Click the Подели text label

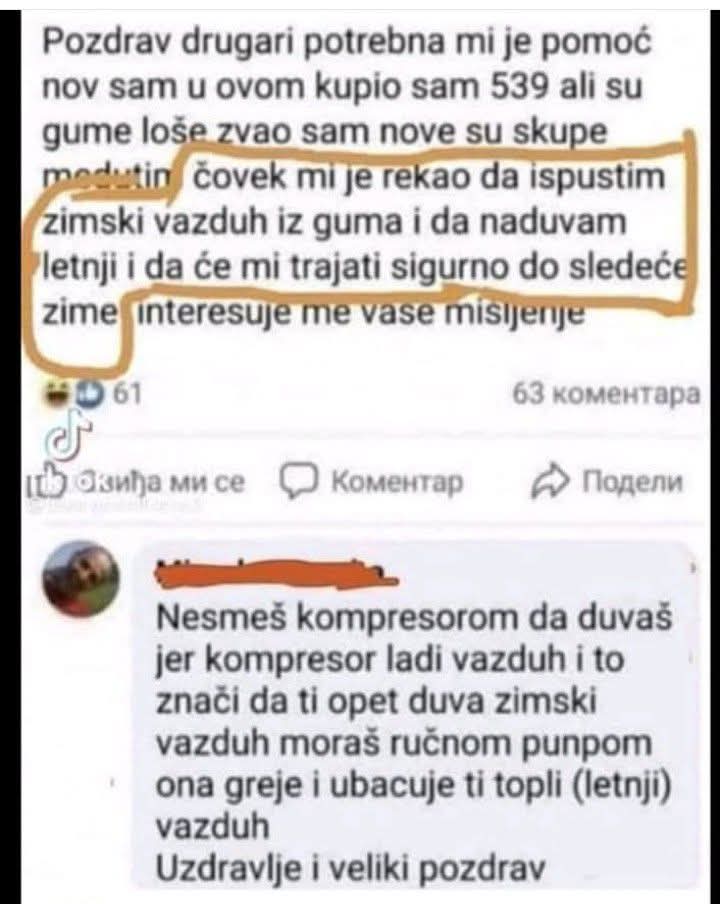[633, 482]
